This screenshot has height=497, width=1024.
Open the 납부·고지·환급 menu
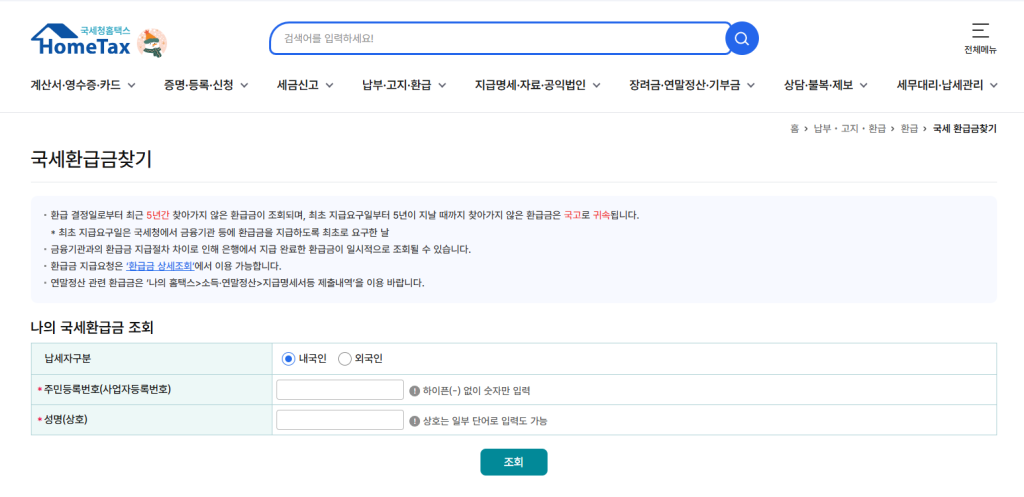397,85
